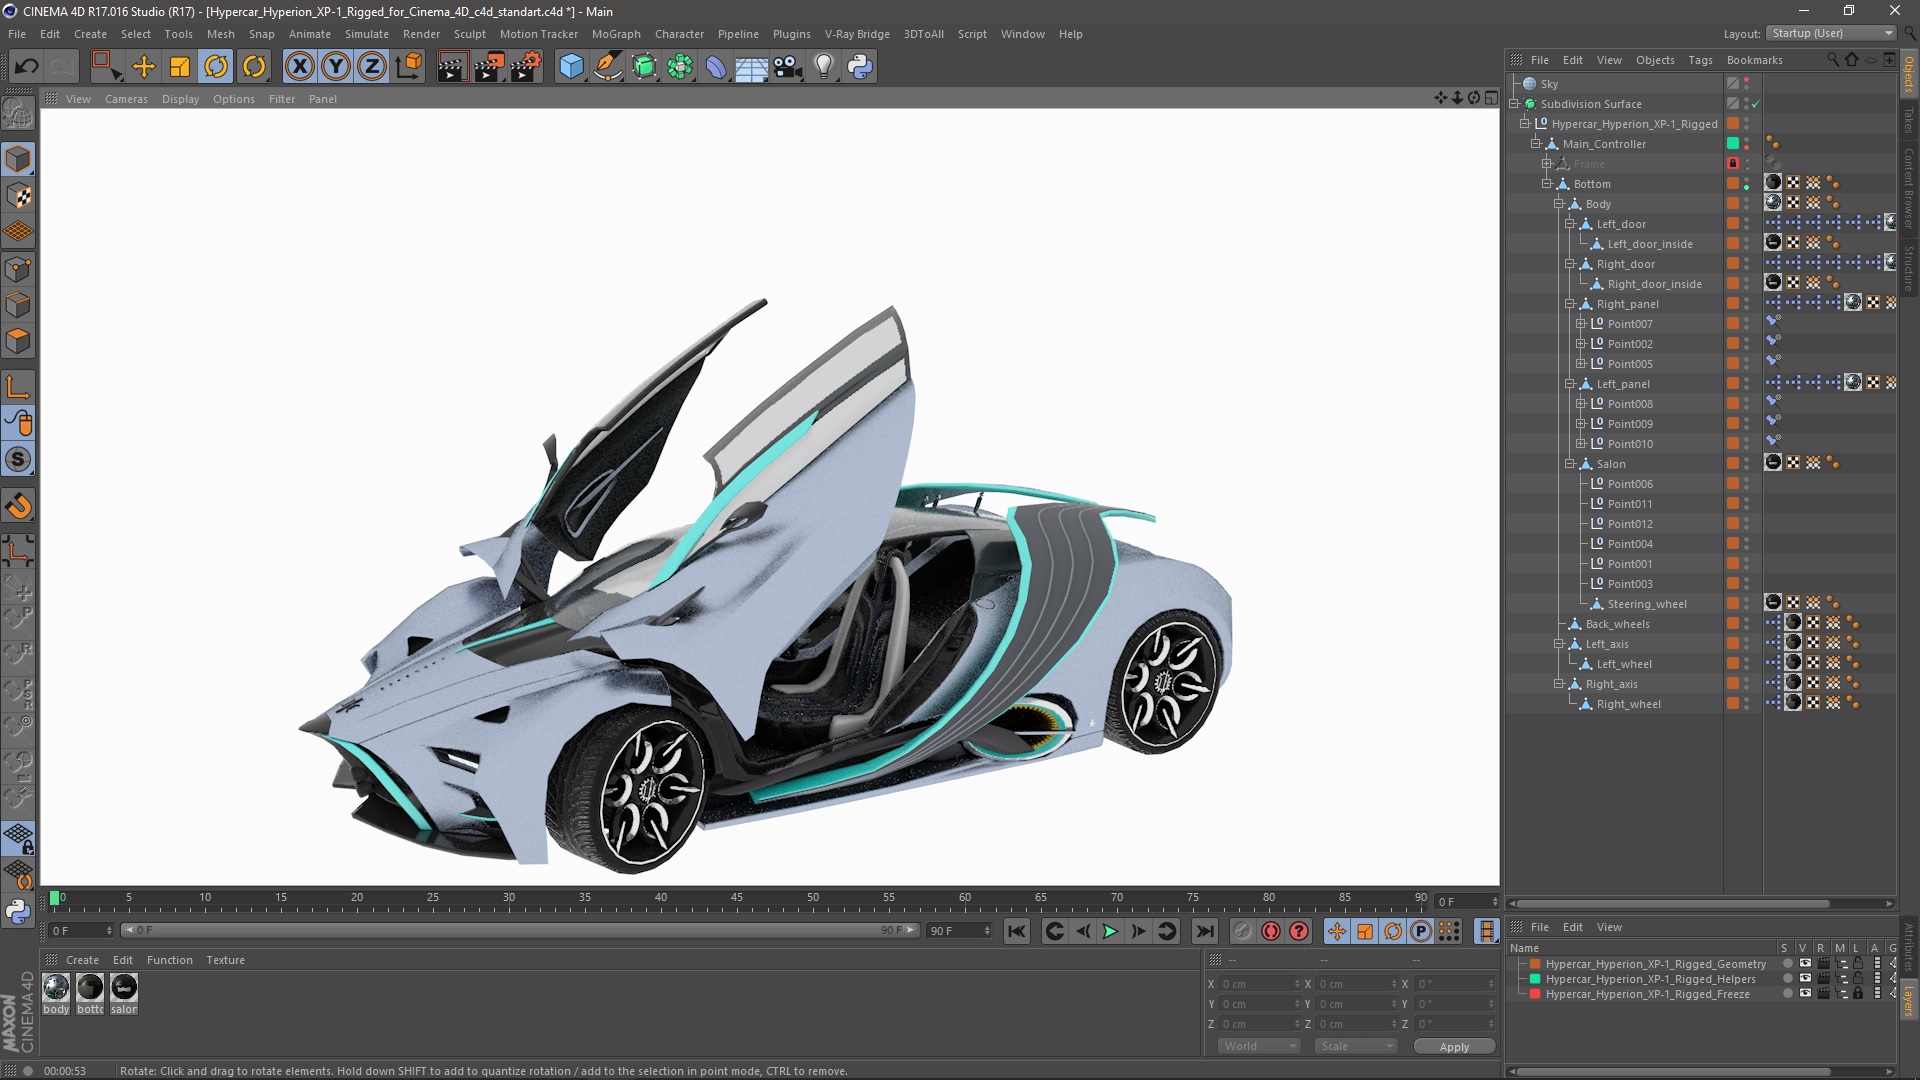The image size is (1920, 1080).
Task: Switch to the Takes side tab
Action: click(1909, 120)
